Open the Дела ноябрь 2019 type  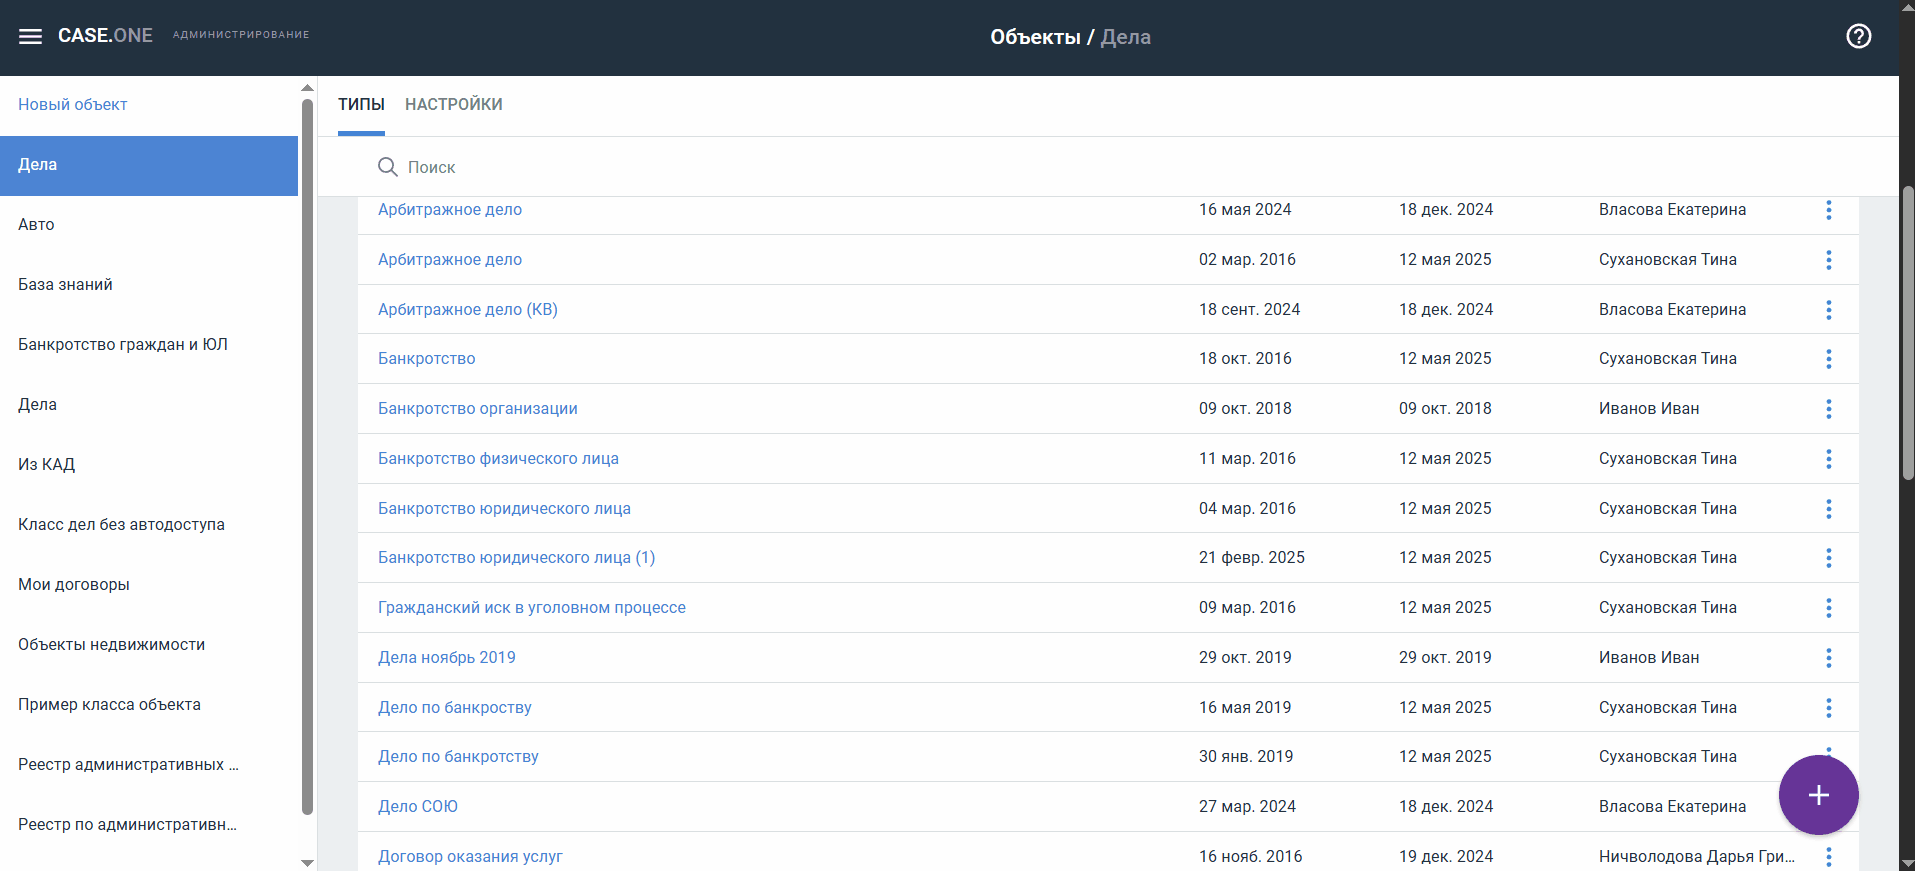447,658
